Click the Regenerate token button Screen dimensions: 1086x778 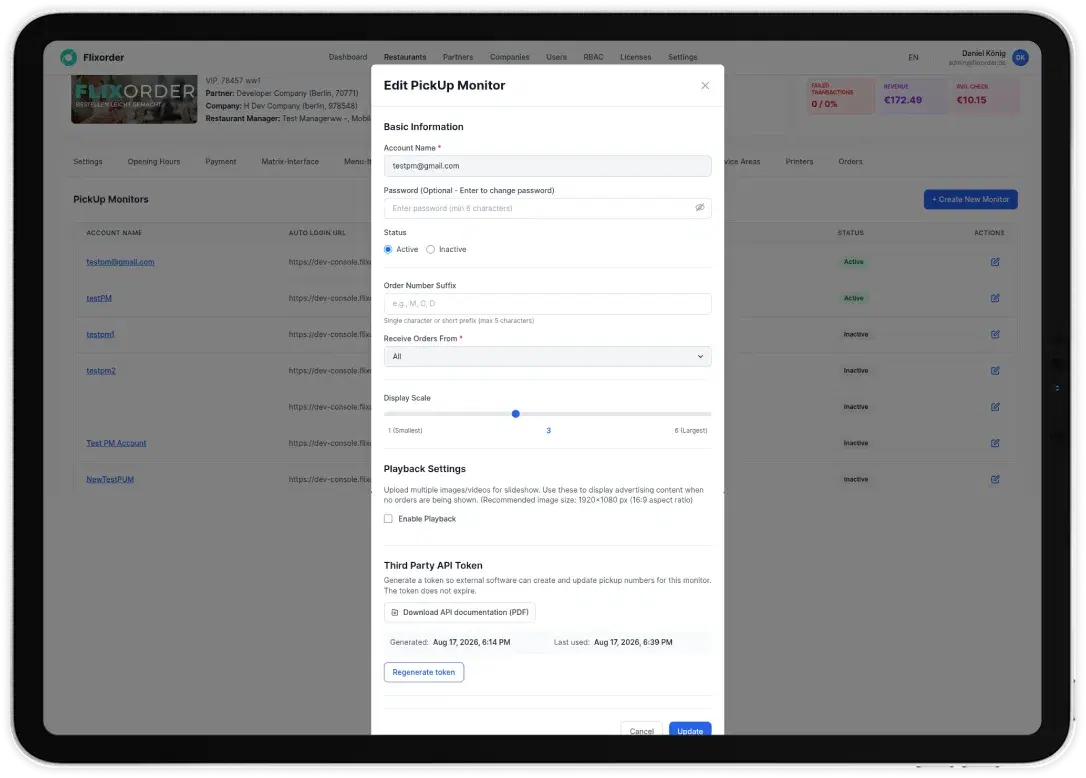click(424, 672)
